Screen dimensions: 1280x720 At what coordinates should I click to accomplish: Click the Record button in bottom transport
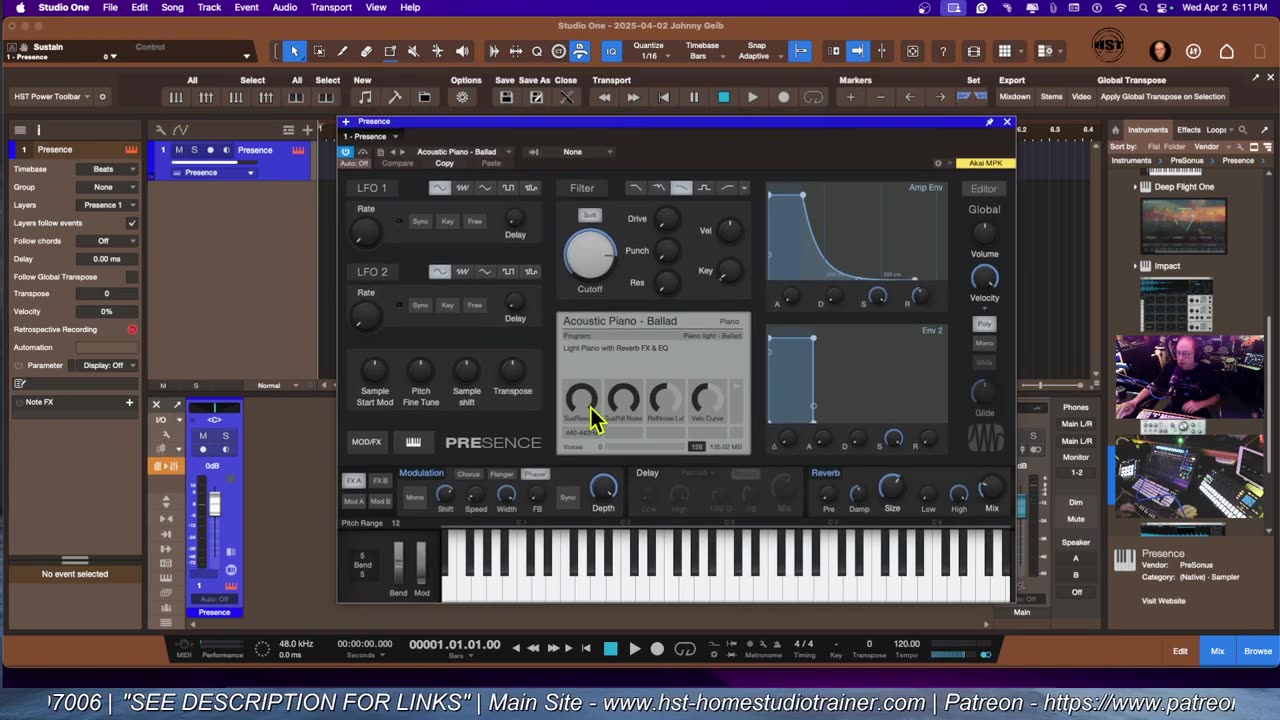point(657,649)
